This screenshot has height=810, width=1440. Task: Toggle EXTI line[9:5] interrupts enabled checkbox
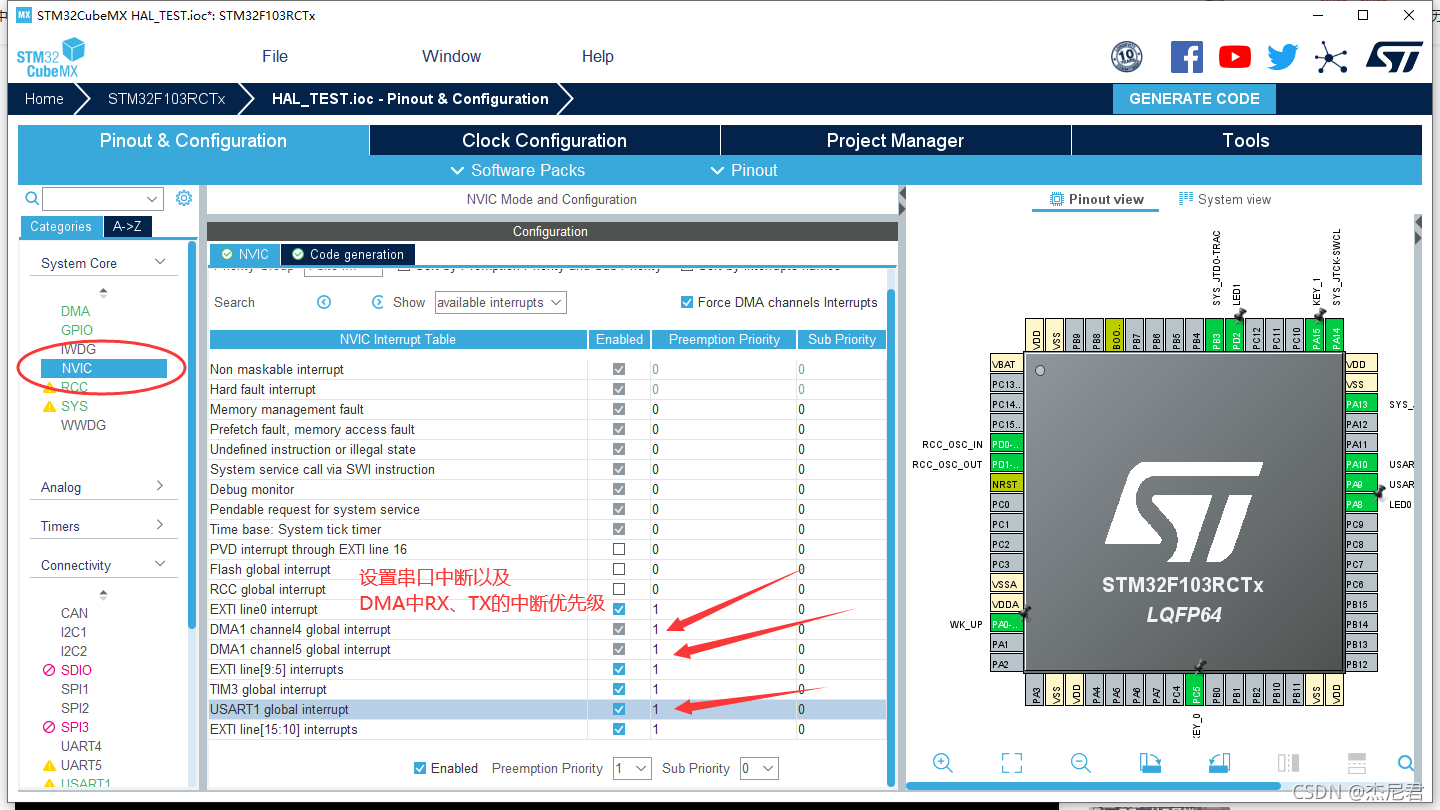619,669
